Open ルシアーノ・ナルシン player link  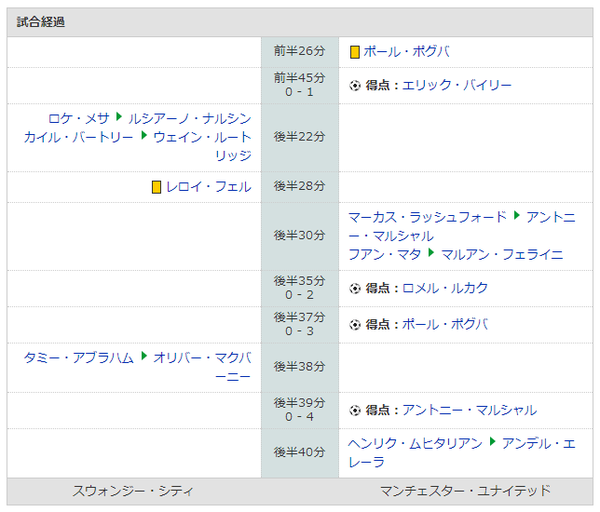pos(189,118)
